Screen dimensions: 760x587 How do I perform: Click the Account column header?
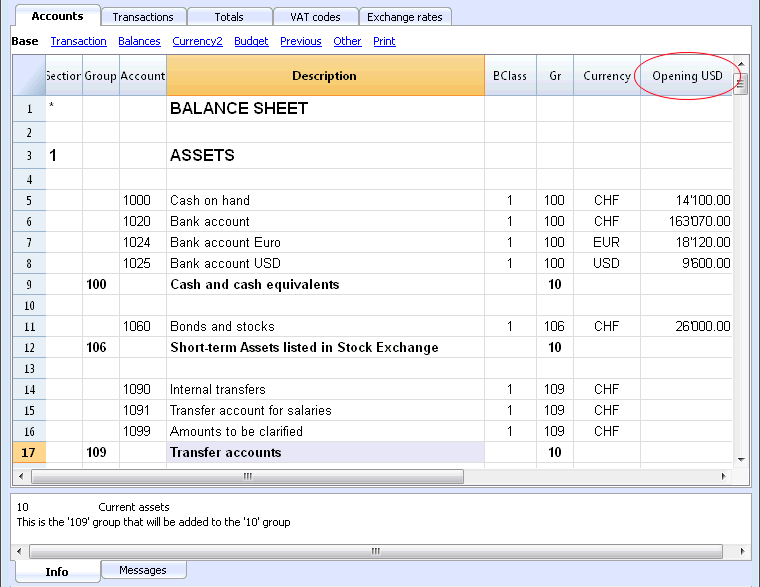point(143,76)
